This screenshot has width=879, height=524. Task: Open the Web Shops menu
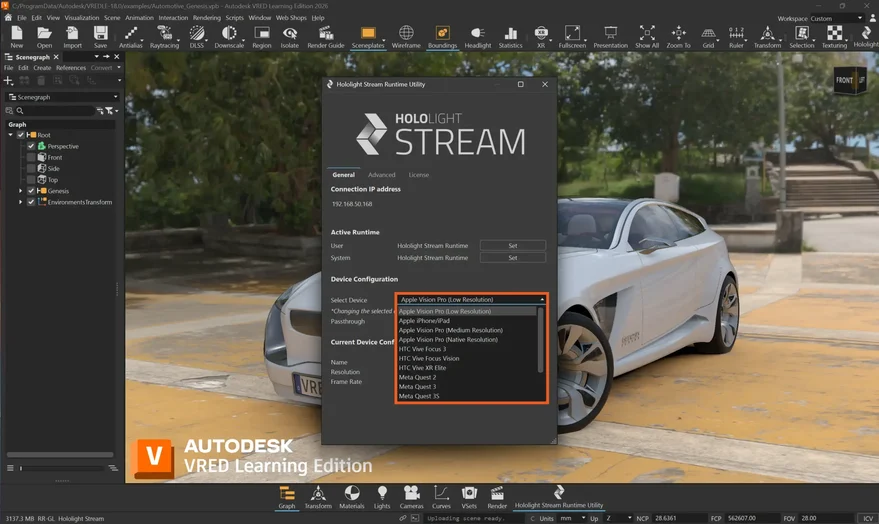point(291,18)
